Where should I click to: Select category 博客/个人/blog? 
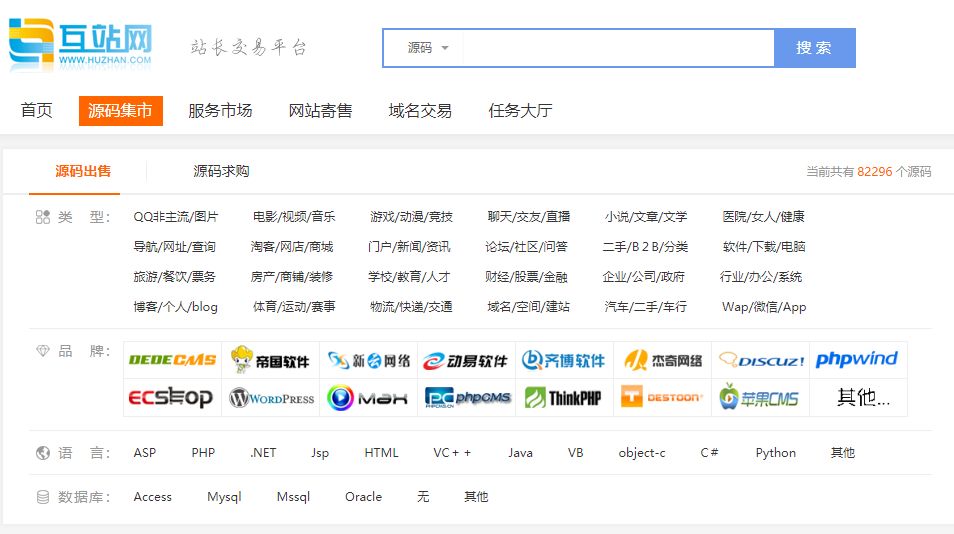click(176, 307)
